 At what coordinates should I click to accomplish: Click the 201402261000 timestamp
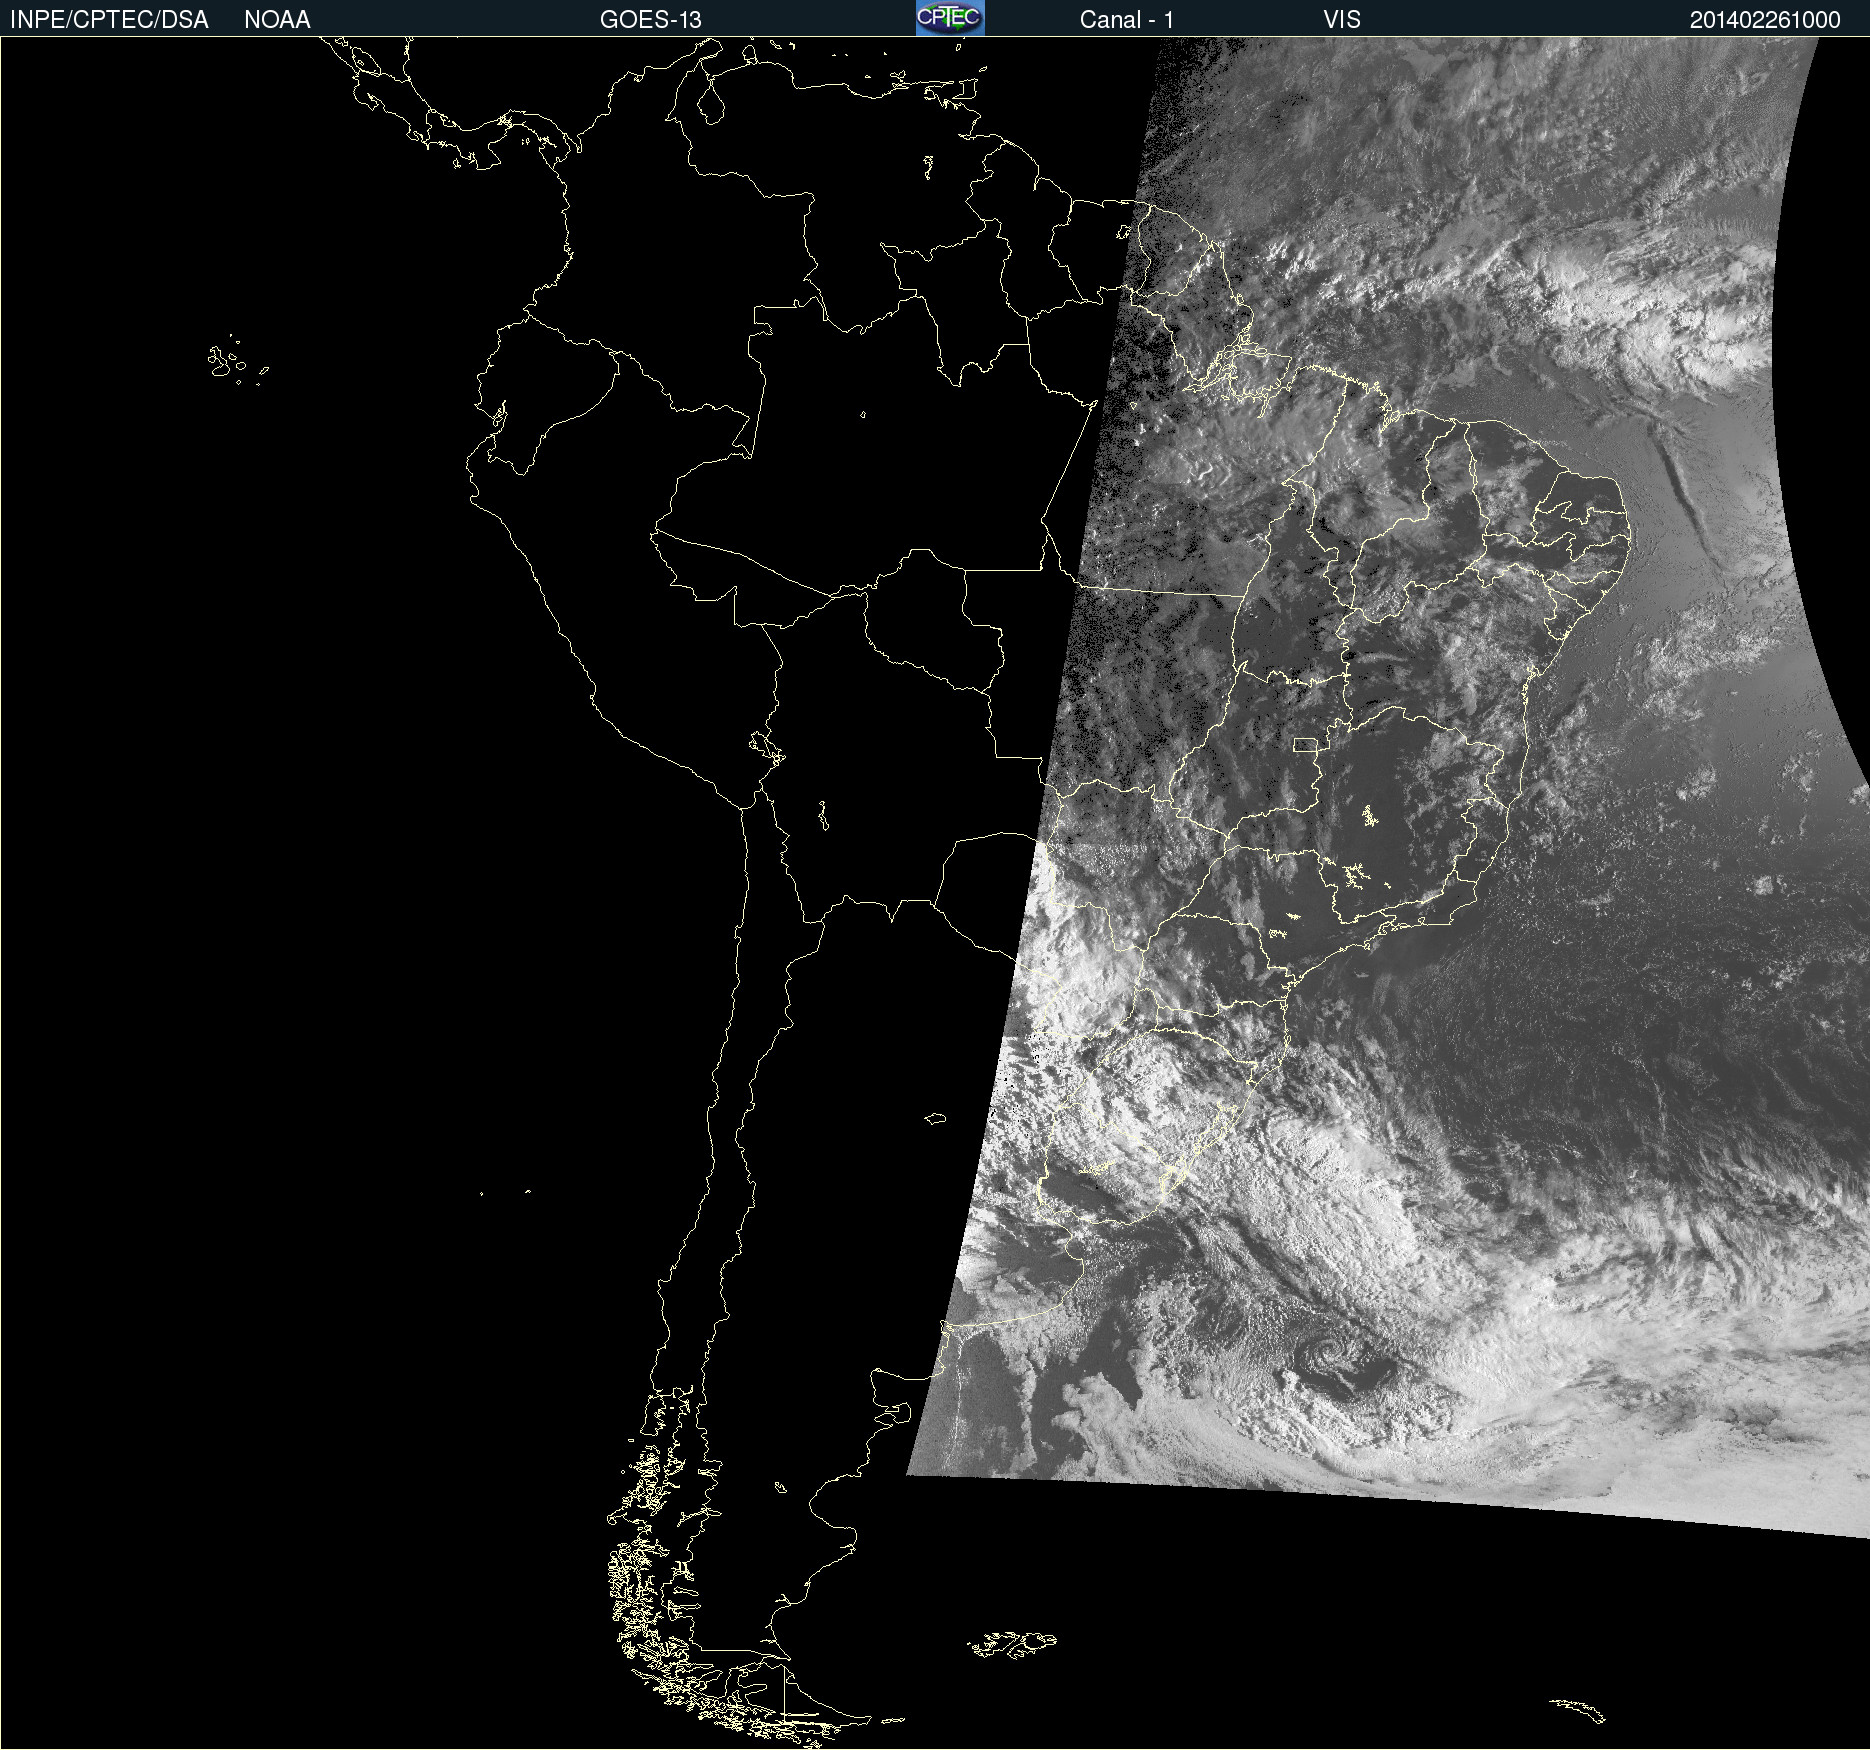coord(1765,20)
